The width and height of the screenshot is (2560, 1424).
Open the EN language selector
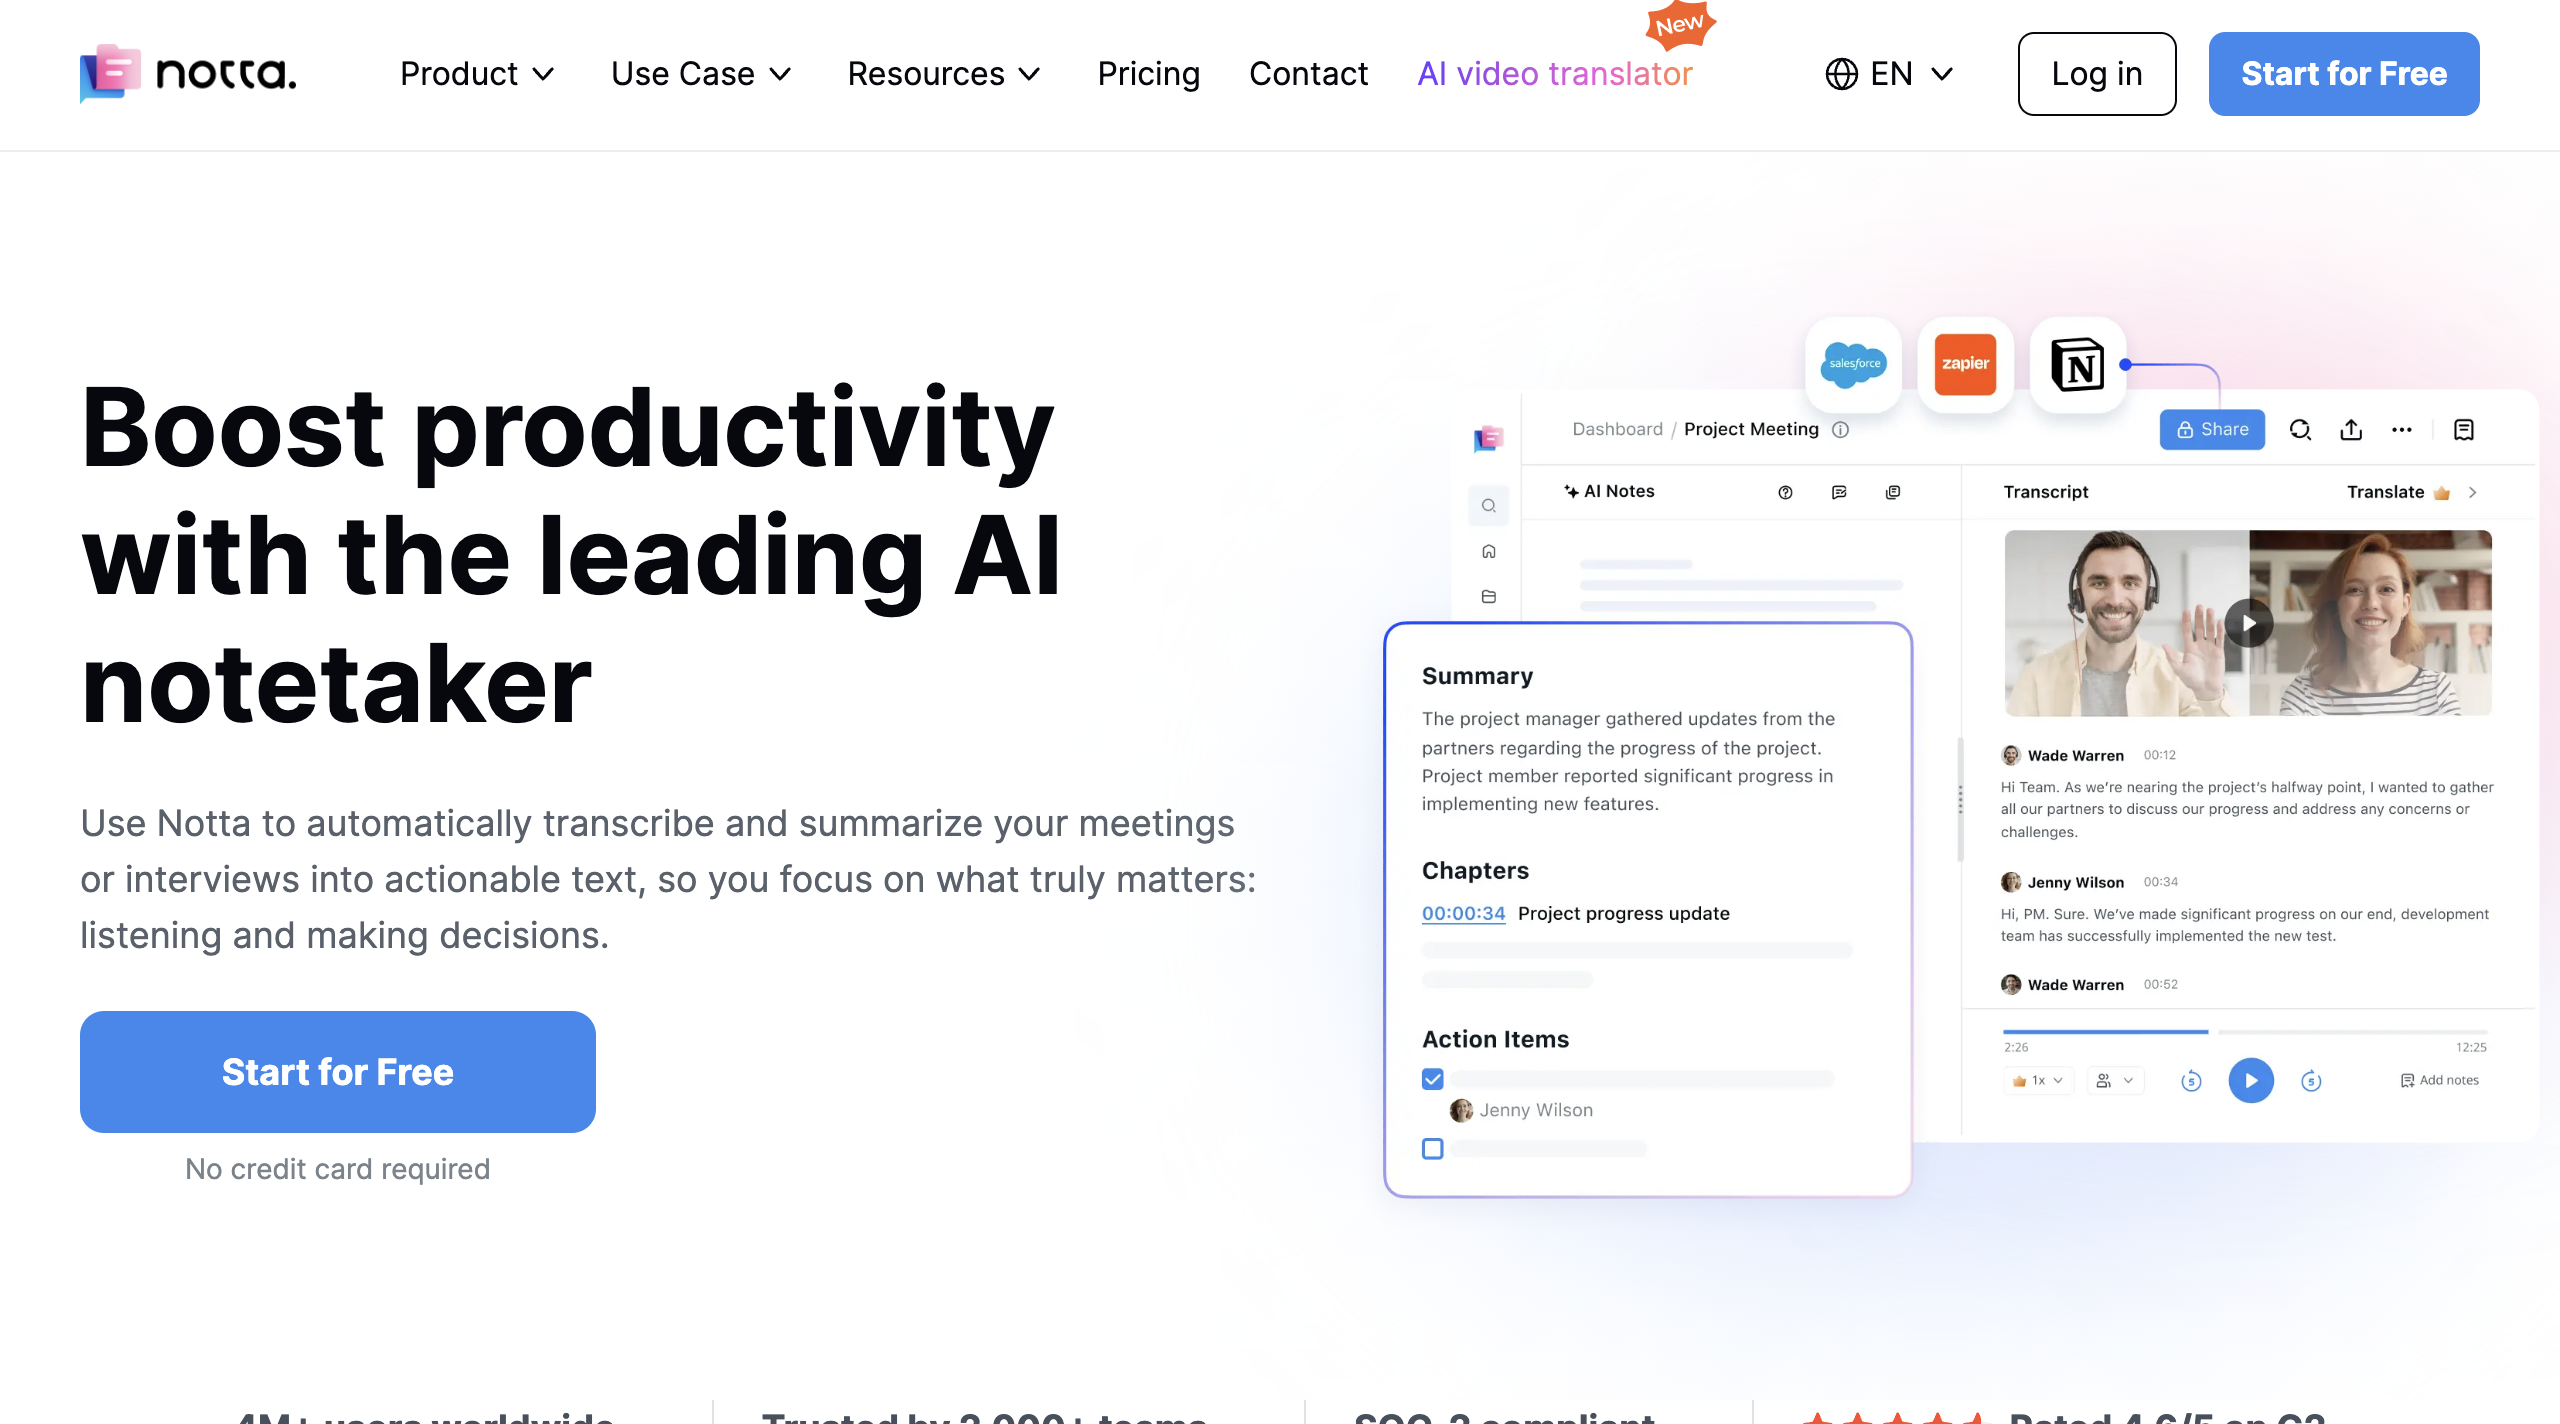(x=1890, y=74)
